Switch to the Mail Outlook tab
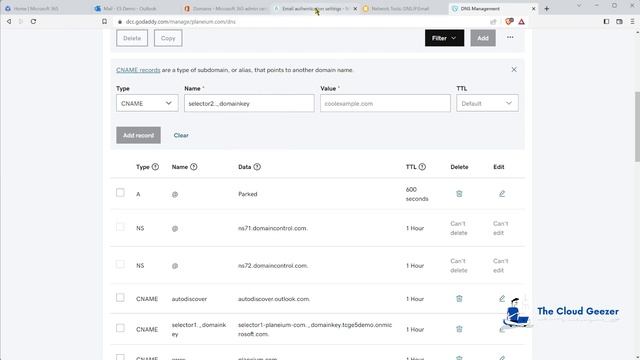The height and width of the screenshot is (360, 640). (x=130, y=9)
